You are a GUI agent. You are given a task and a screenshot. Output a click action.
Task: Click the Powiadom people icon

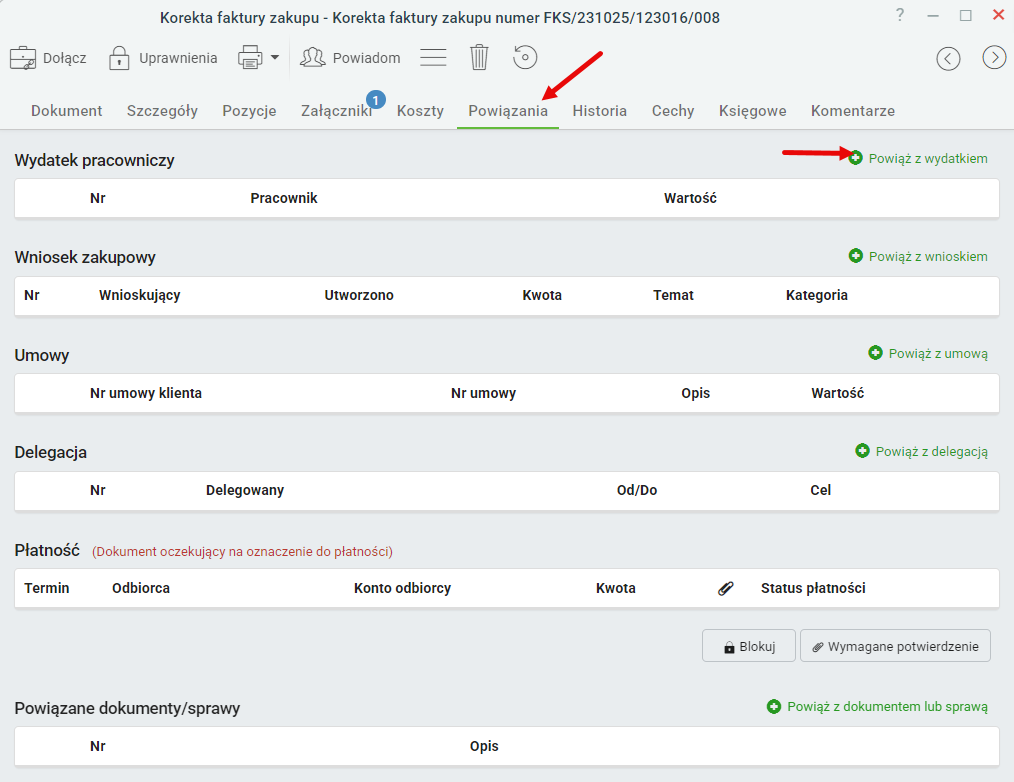pos(312,58)
